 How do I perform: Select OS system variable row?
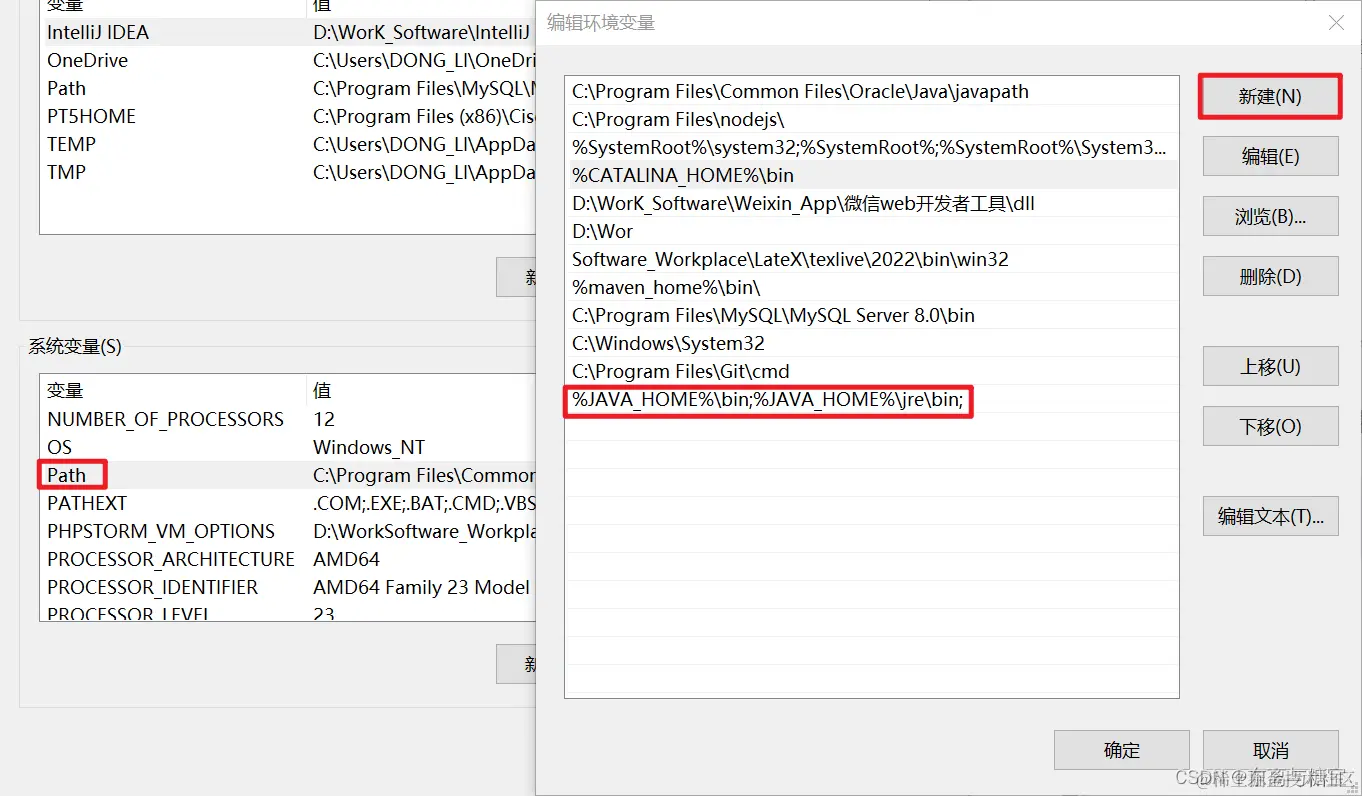[288, 447]
